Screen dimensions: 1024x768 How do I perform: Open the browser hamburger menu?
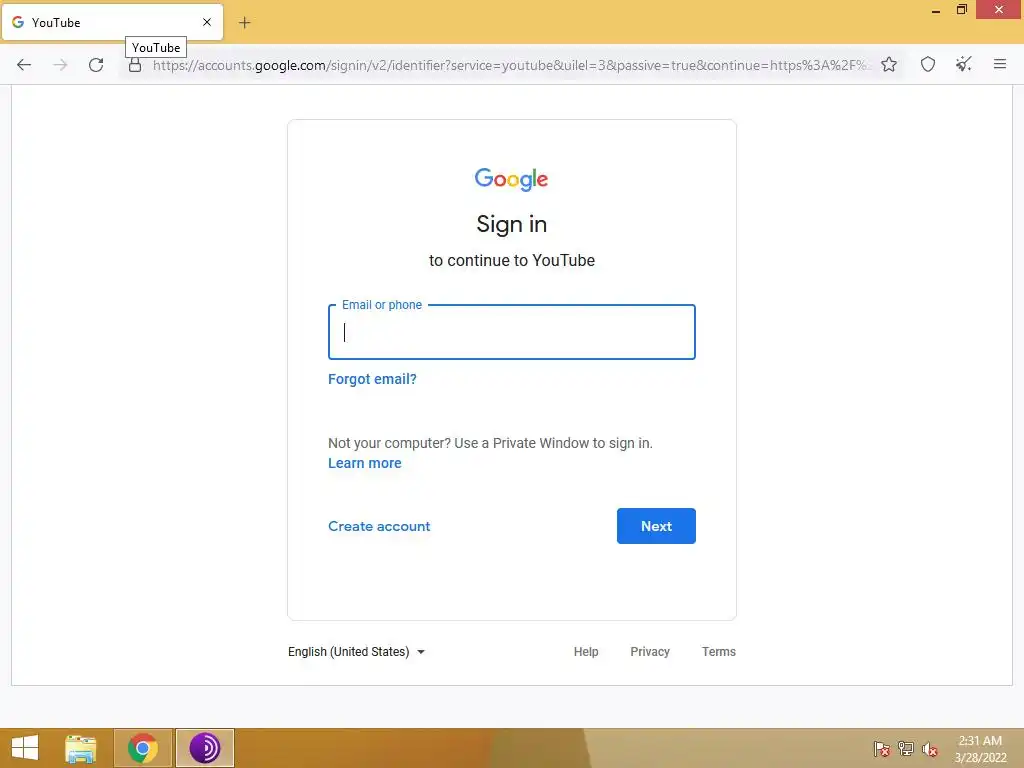tap(1000, 64)
